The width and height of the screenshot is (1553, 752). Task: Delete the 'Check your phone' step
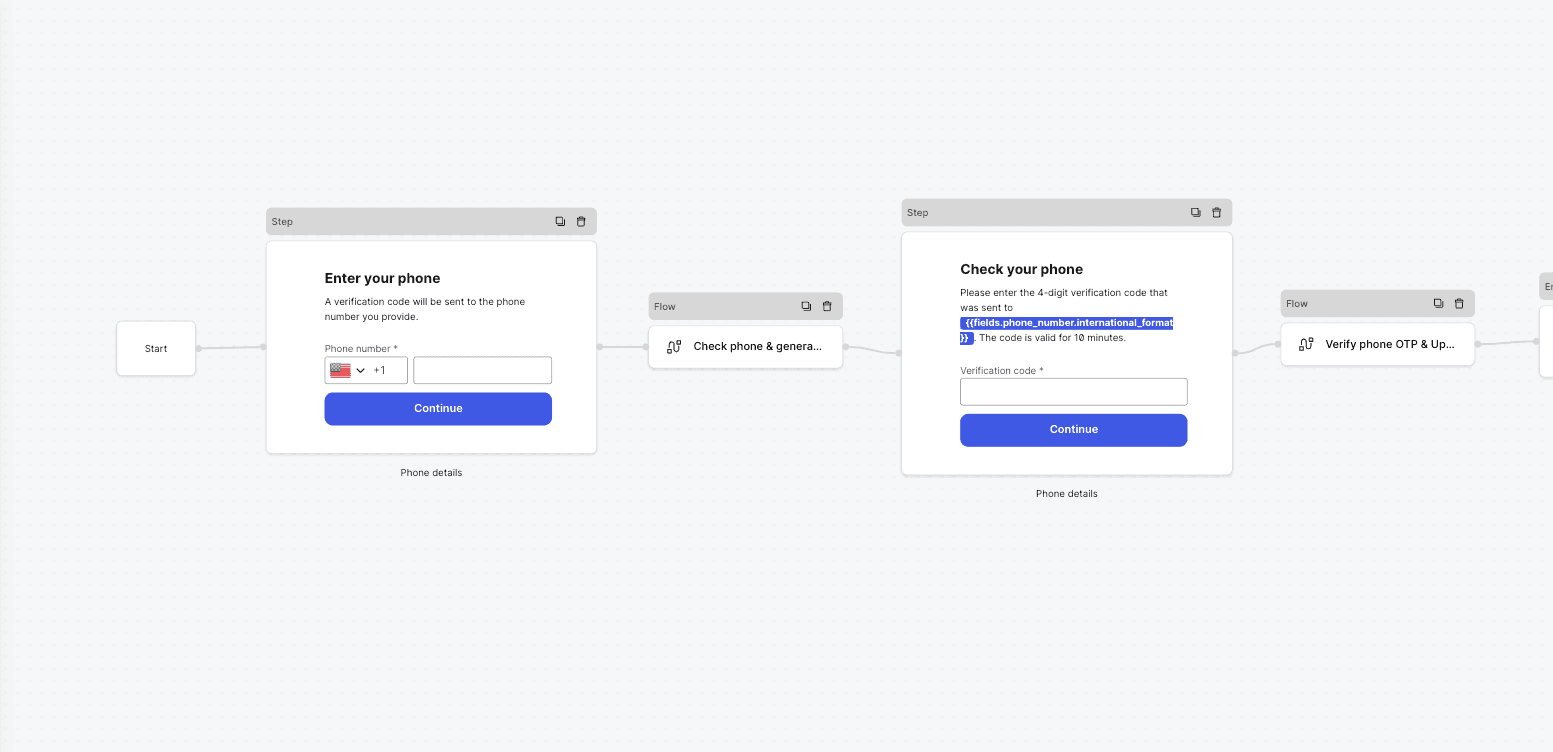click(x=1216, y=212)
